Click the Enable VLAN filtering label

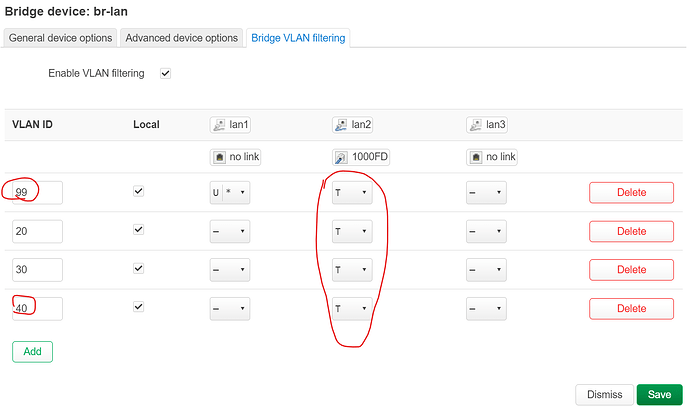pyautogui.click(x=96, y=73)
